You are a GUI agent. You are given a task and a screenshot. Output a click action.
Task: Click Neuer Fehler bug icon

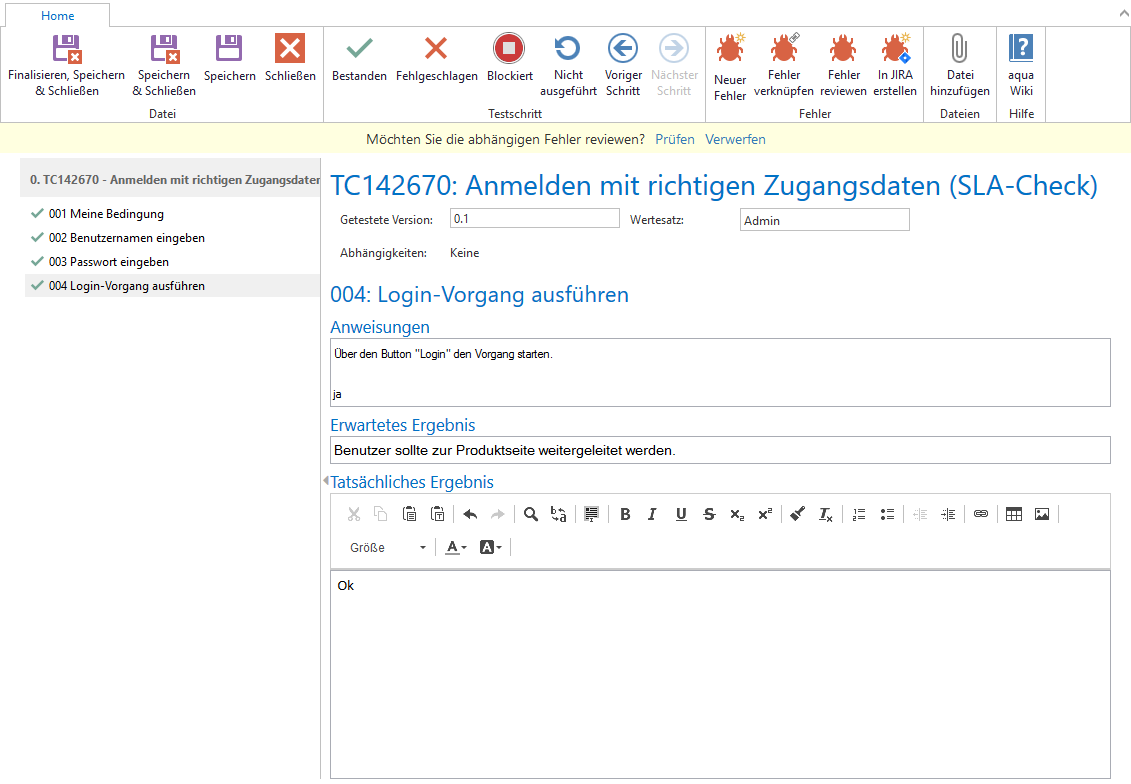pyautogui.click(x=730, y=49)
